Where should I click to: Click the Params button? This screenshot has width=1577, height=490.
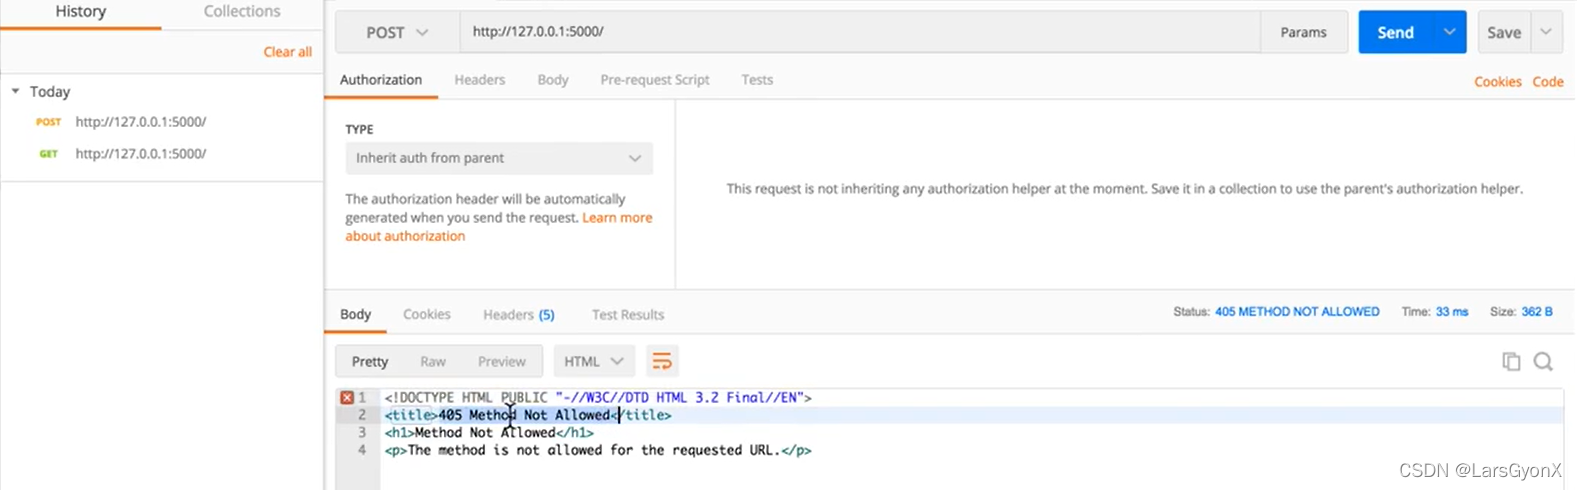[x=1304, y=32]
